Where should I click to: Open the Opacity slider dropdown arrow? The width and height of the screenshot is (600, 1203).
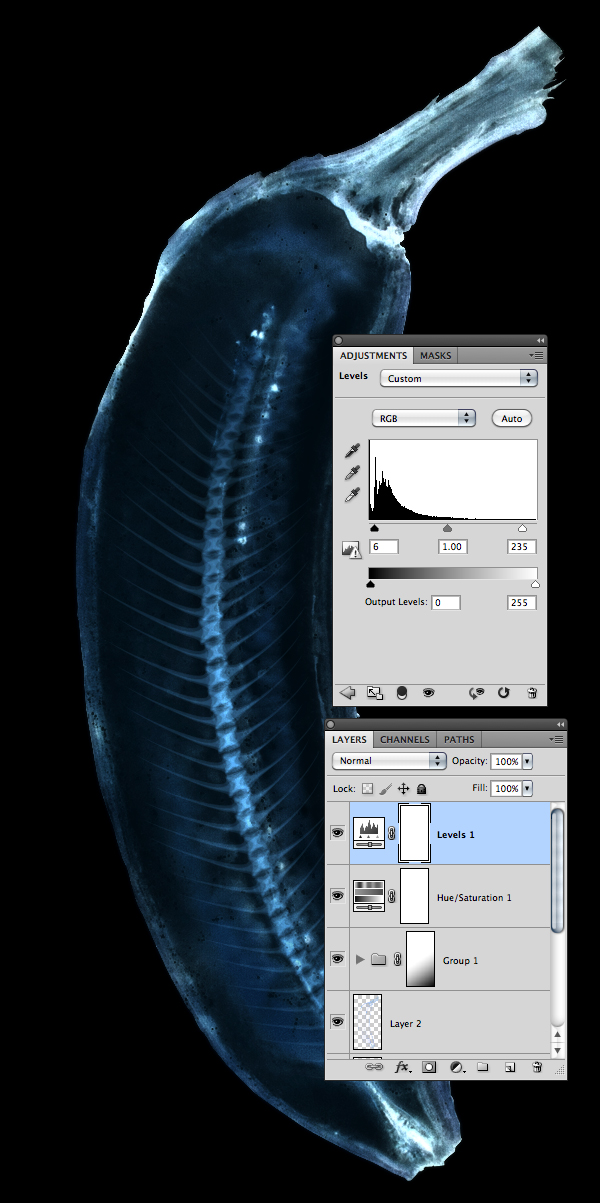coord(527,761)
